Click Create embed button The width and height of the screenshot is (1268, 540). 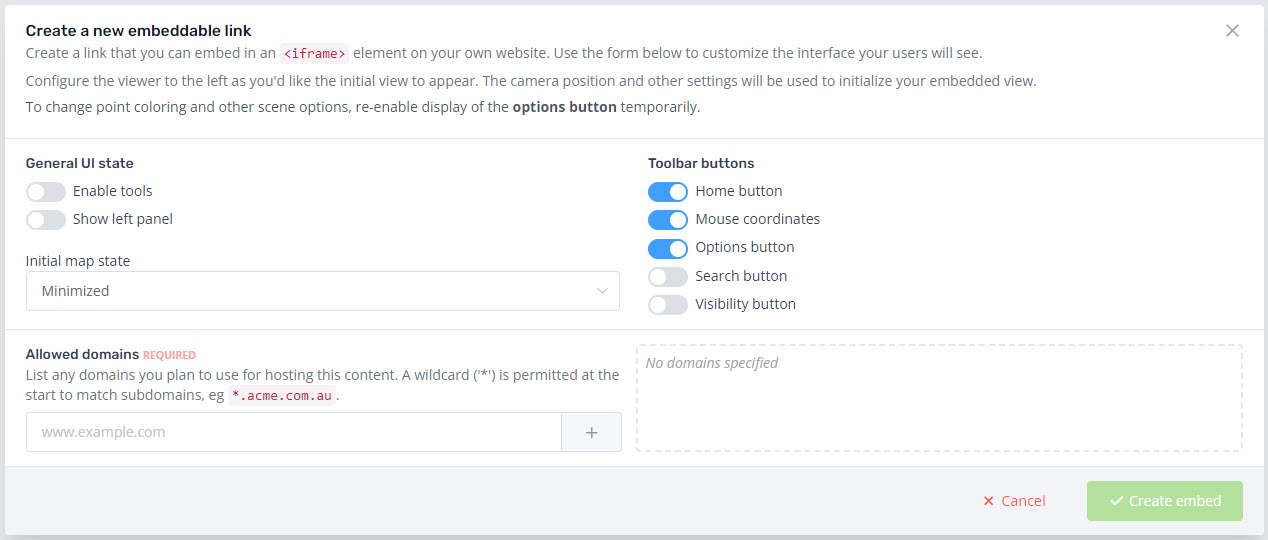pos(1165,501)
